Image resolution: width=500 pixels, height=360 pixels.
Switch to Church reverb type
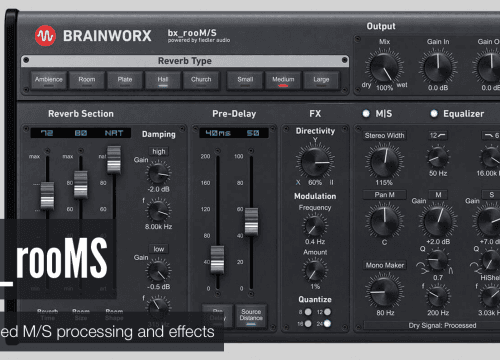[201, 80]
